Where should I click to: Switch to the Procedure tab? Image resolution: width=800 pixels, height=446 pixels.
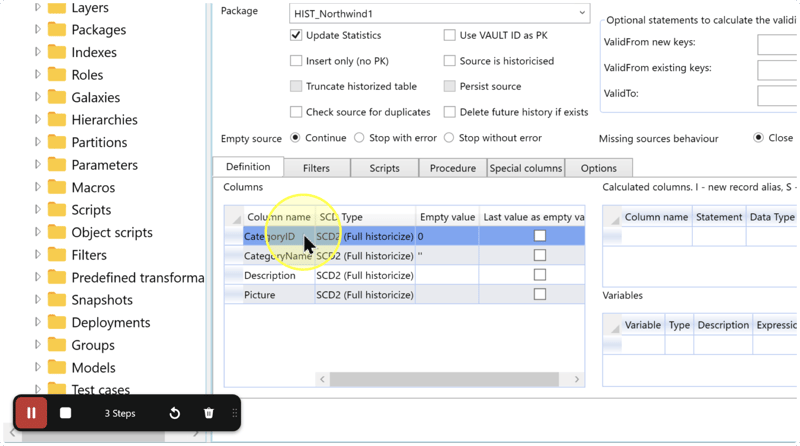tap(453, 168)
